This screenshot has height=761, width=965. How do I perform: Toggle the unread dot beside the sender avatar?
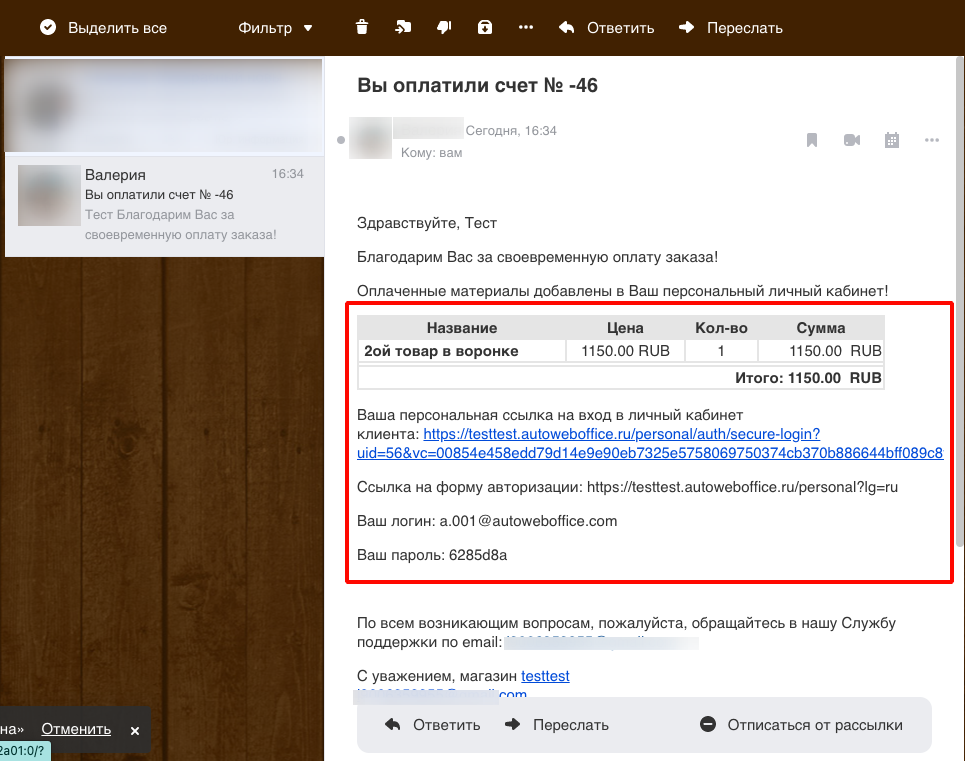341,140
